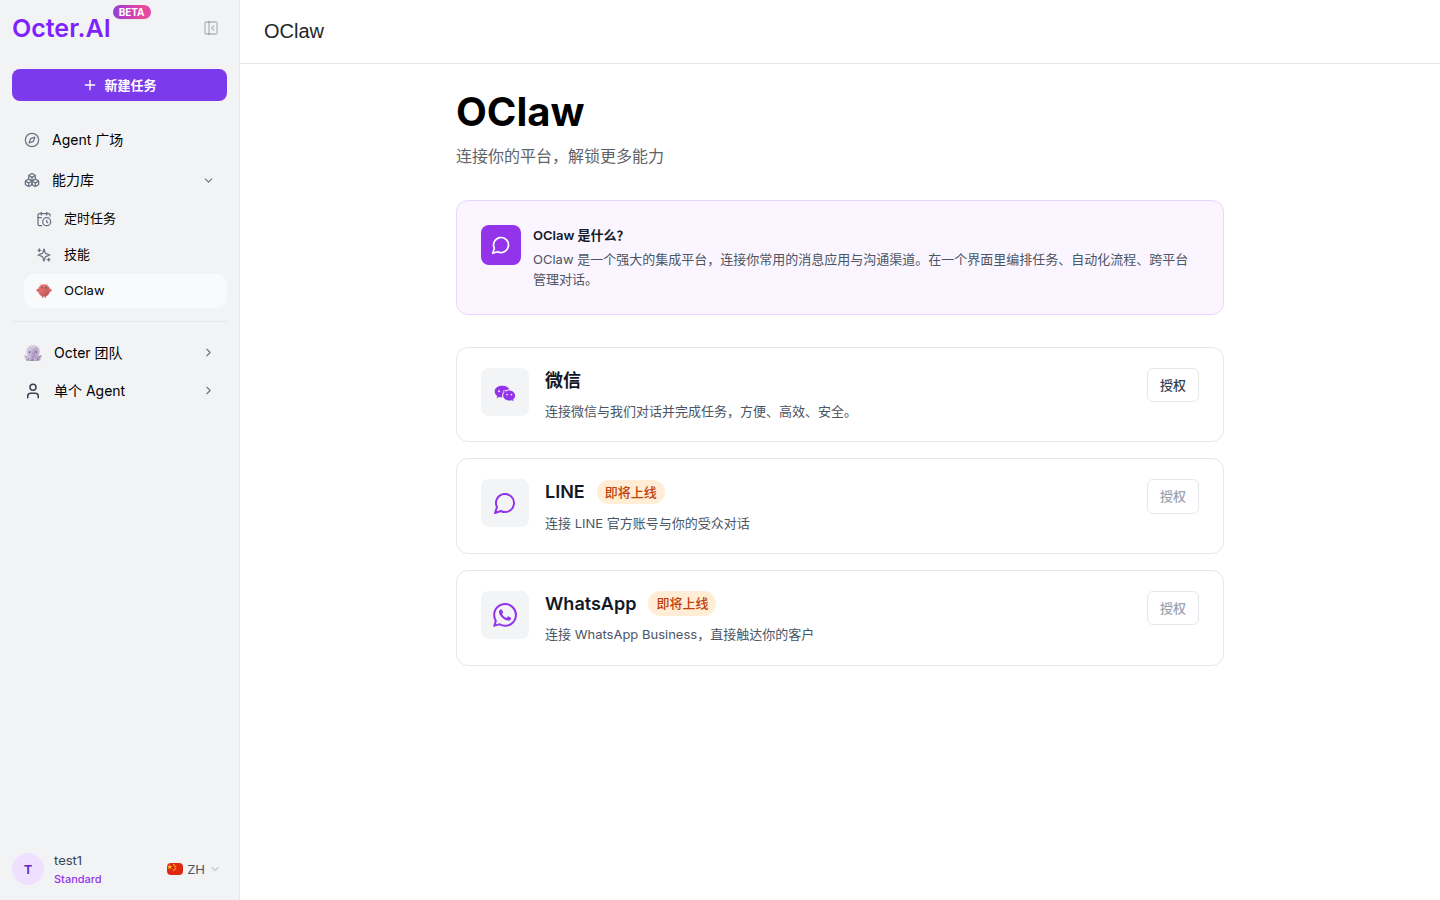Select the 定时任务 menu item
This screenshot has width=1440, height=900.
tap(125, 219)
